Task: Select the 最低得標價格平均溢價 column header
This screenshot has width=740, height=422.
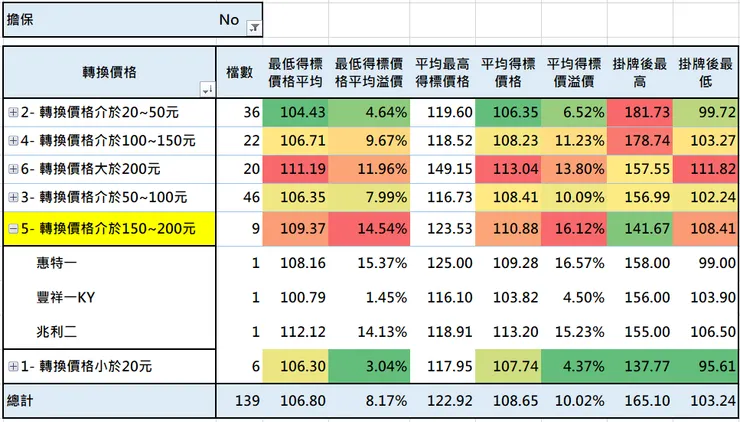Action: (369, 72)
